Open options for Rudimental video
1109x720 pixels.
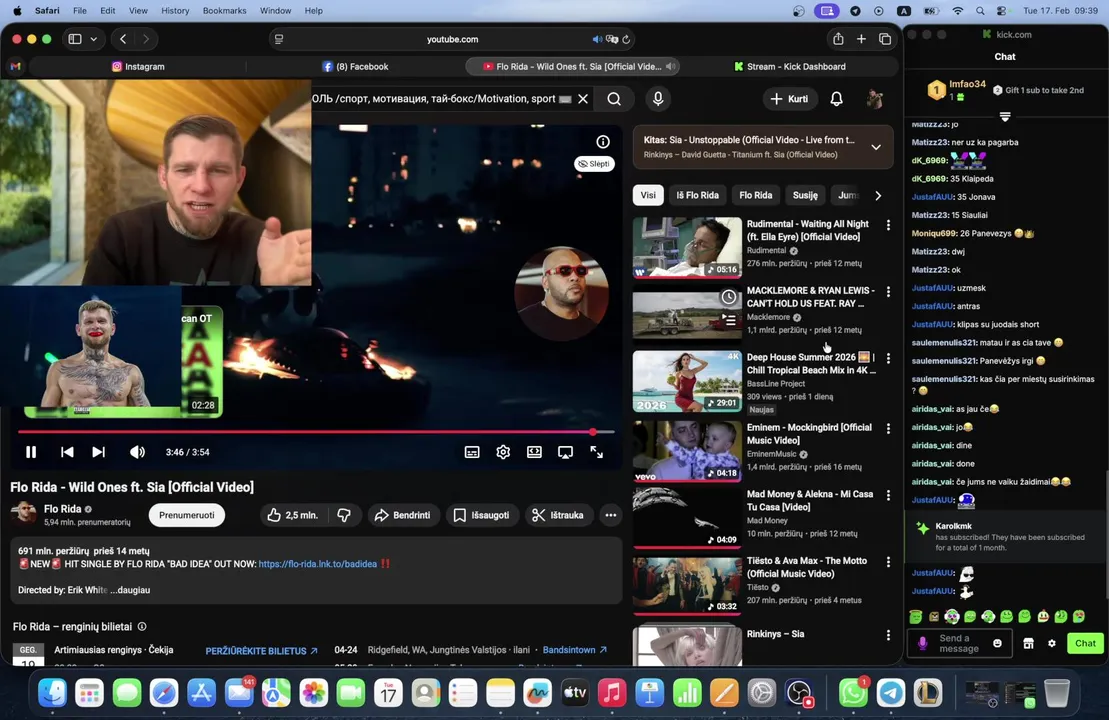888,225
